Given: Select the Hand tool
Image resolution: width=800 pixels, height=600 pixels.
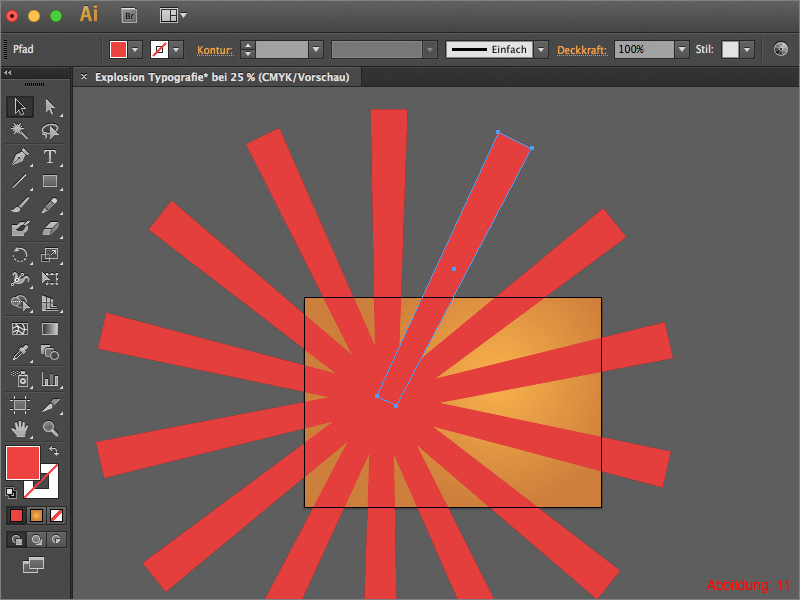Looking at the screenshot, I should coord(20,429).
